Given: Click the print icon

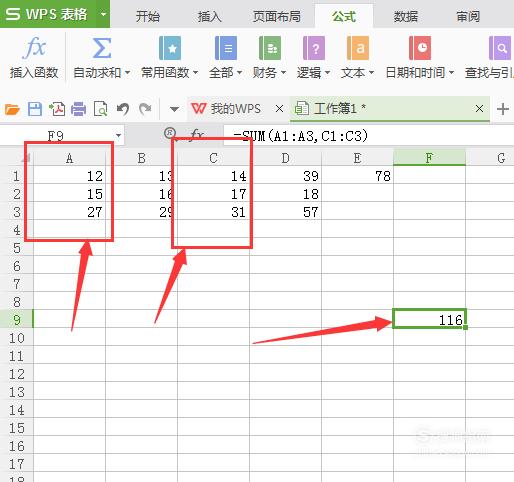Looking at the screenshot, I should (79, 109).
